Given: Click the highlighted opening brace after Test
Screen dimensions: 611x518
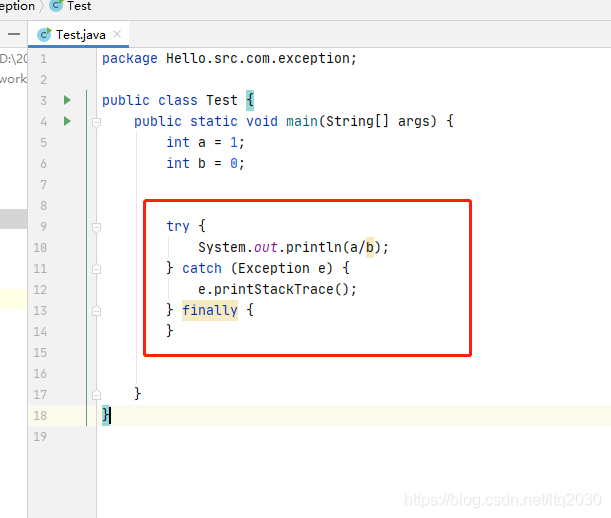Looking at the screenshot, I should [x=250, y=101].
